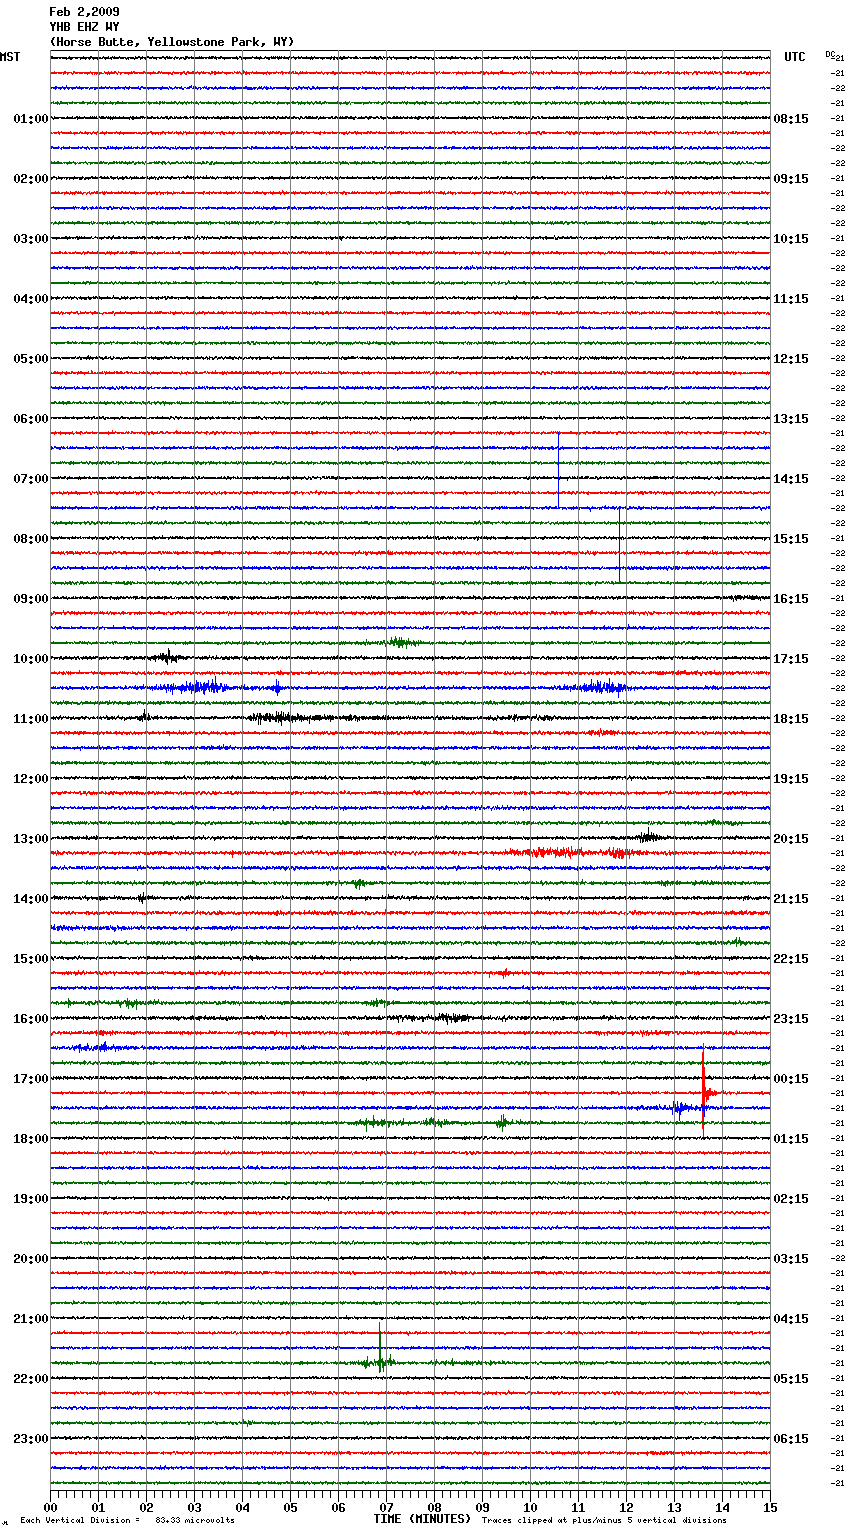Click the 04:15 UTC time label

coord(791,1319)
